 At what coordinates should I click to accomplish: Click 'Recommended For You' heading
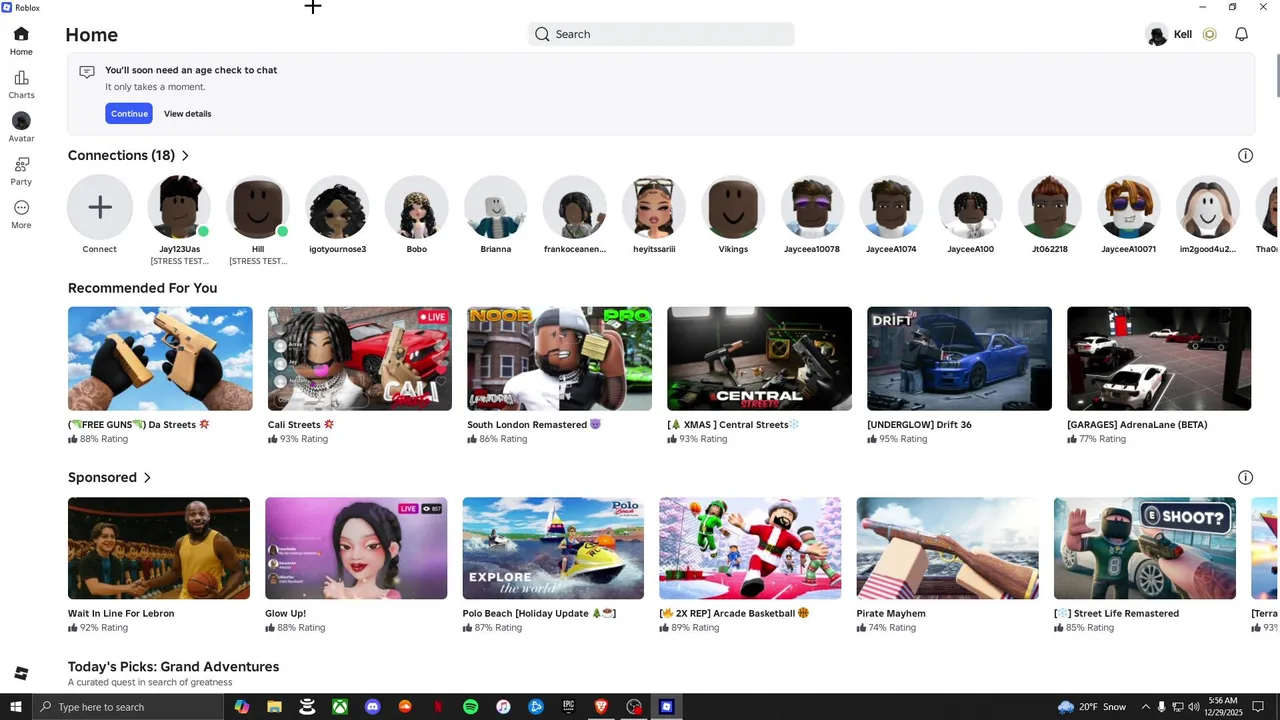pyautogui.click(x=142, y=288)
